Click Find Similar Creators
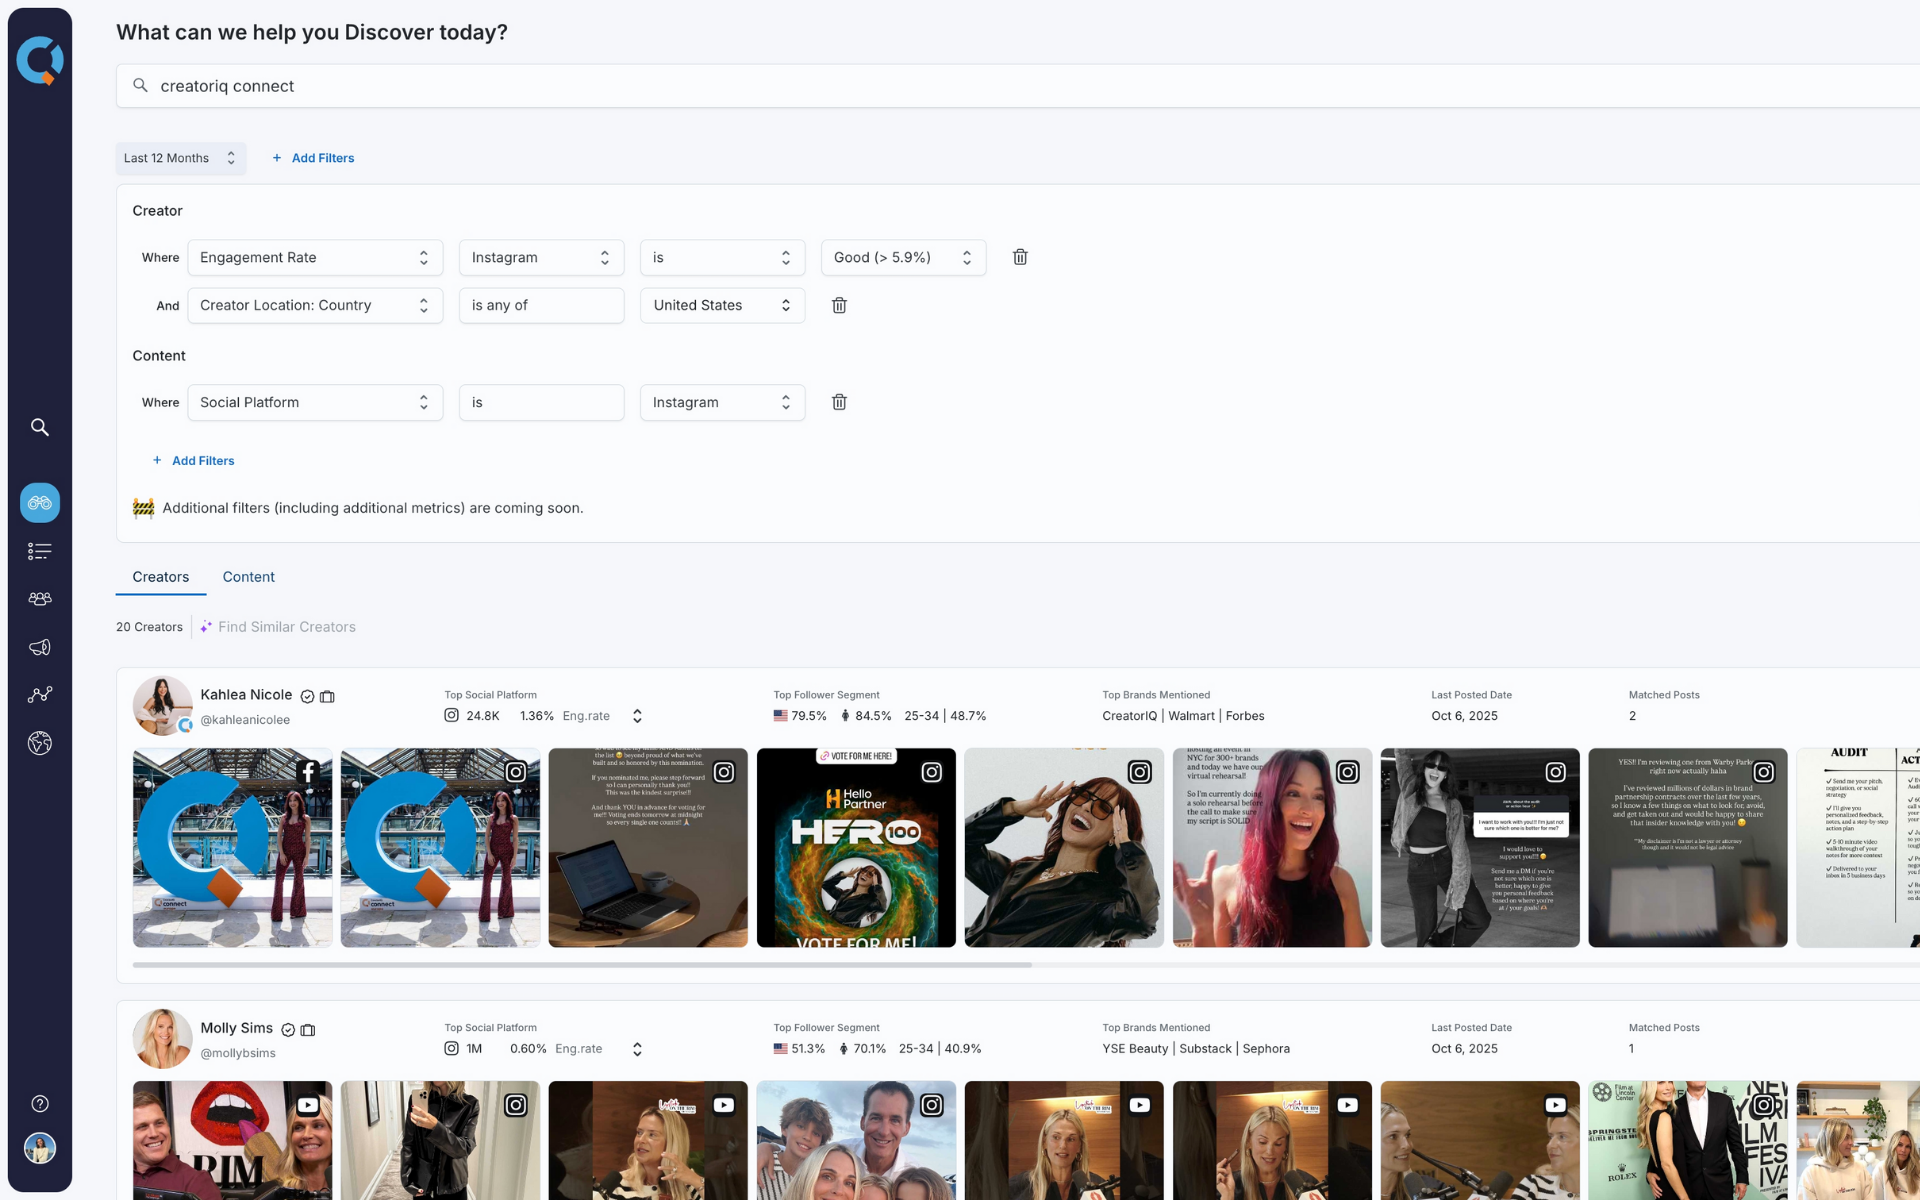This screenshot has width=1920, height=1200. point(287,627)
